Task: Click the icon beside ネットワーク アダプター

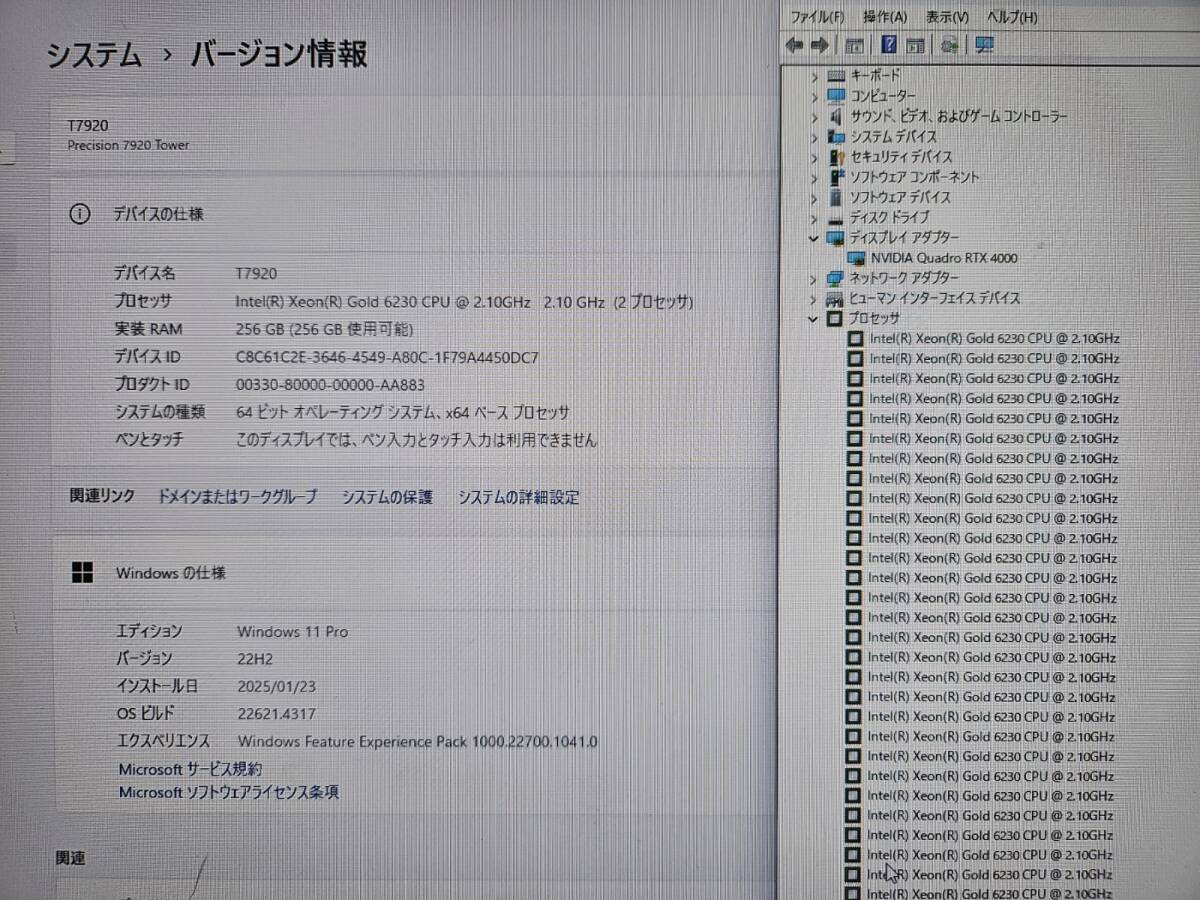Action: 836,278
